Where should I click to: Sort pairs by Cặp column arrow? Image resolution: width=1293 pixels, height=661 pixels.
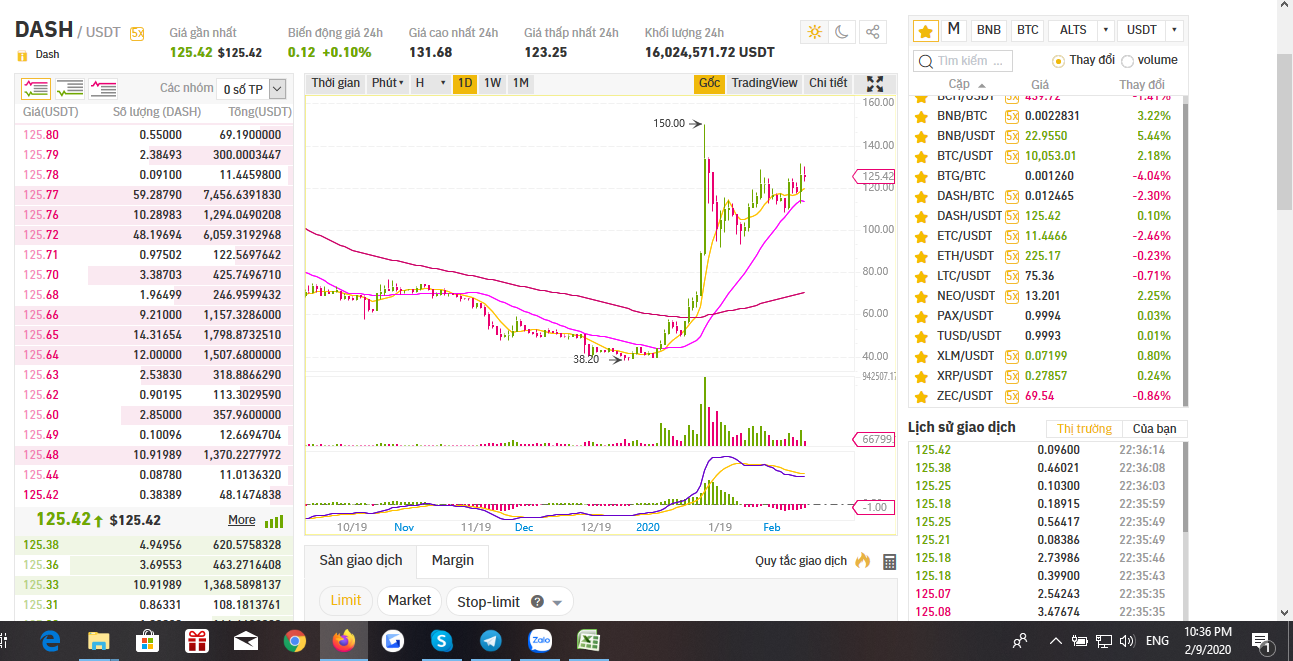tap(981, 86)
